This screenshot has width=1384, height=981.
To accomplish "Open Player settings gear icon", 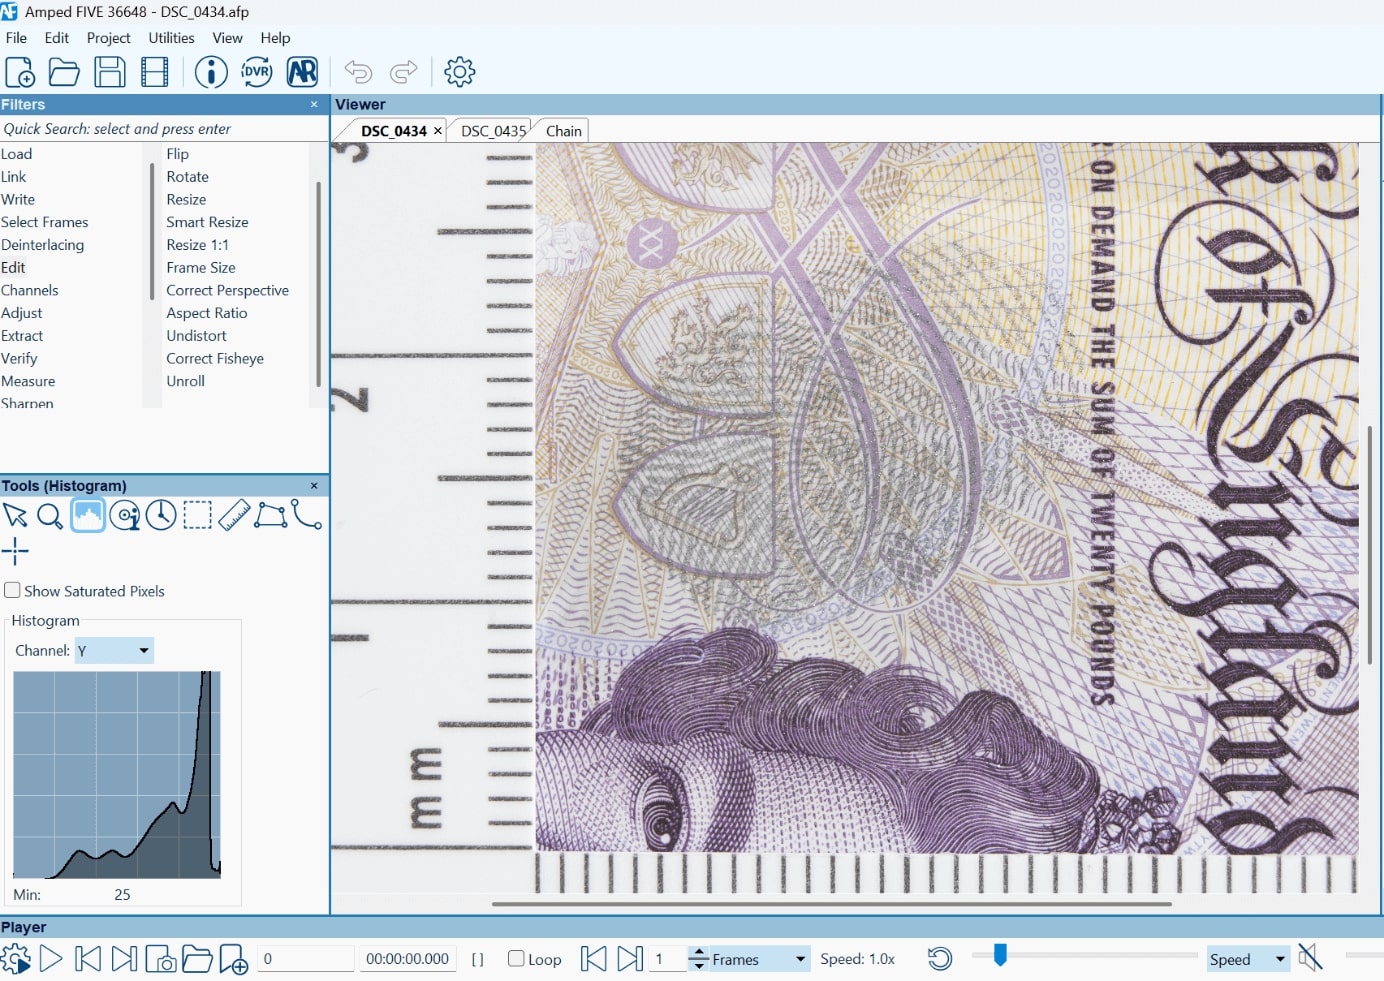I will point(15,959).
